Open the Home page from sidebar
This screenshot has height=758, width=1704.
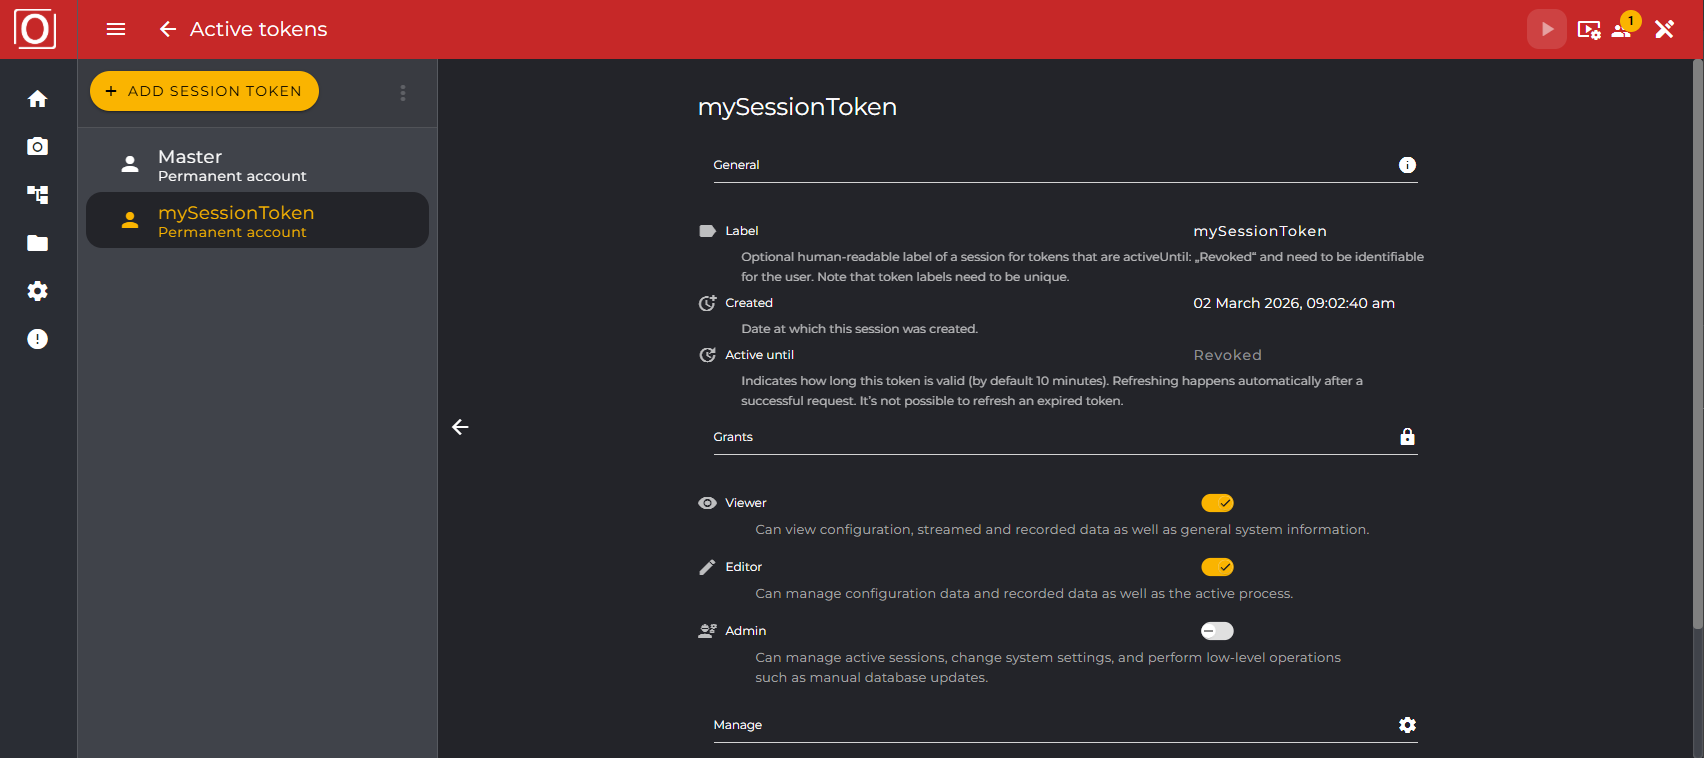[x=38, y=99]
